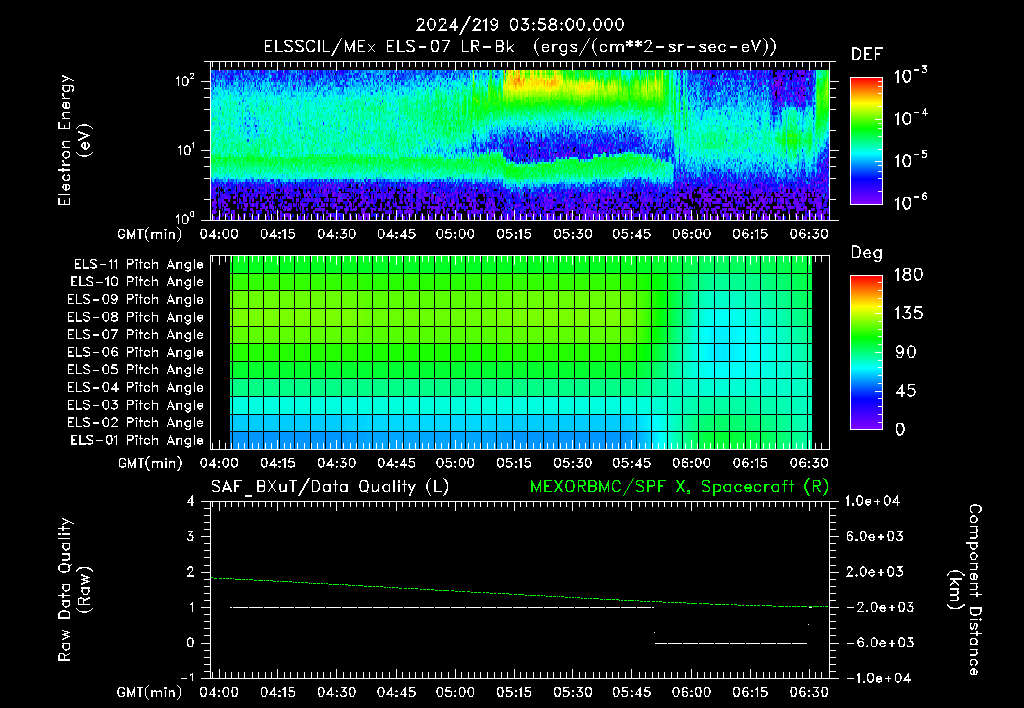
Task: Click 05:15 tick on spectrogram time axis
Action: (x=513, y=234)
